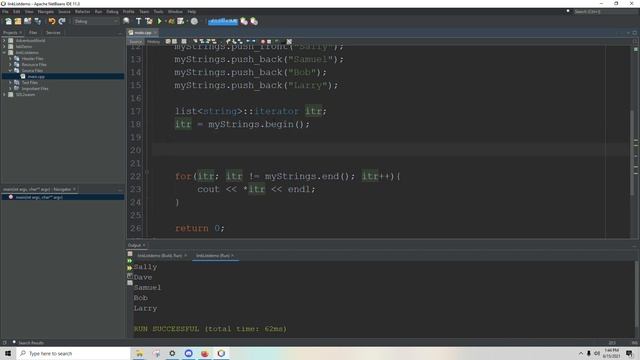This screenshot has height=360, width=640.
Task: Open the File menu
Action: (x=5, y=11)
